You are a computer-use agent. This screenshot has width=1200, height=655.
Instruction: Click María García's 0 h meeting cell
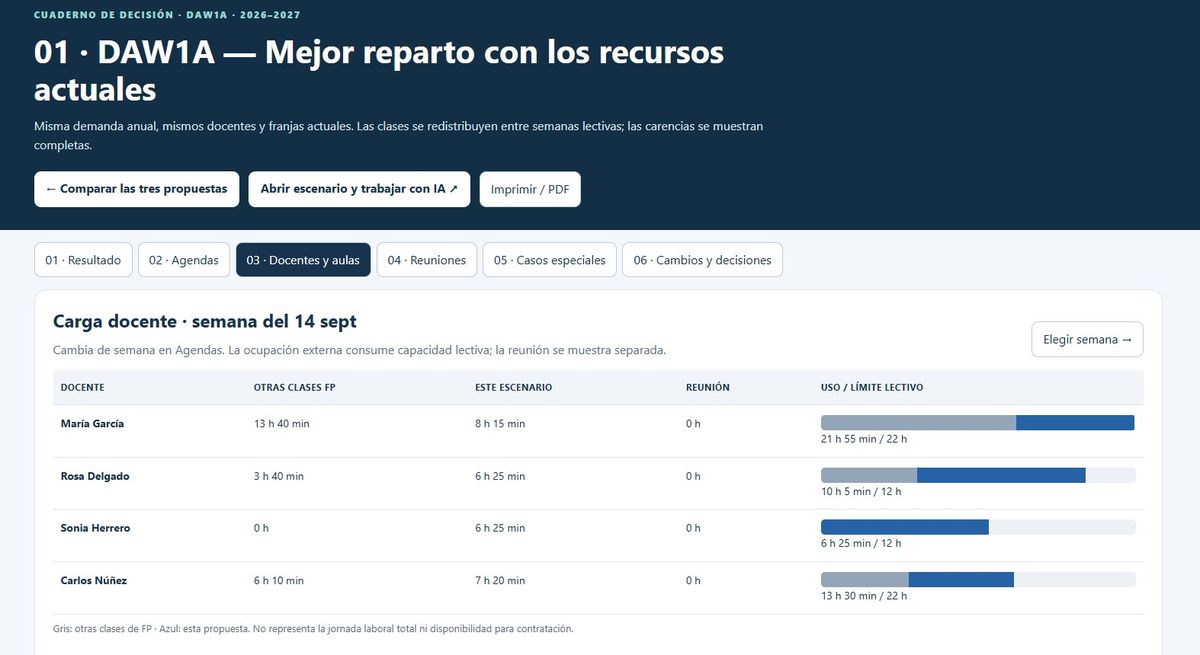693,424
